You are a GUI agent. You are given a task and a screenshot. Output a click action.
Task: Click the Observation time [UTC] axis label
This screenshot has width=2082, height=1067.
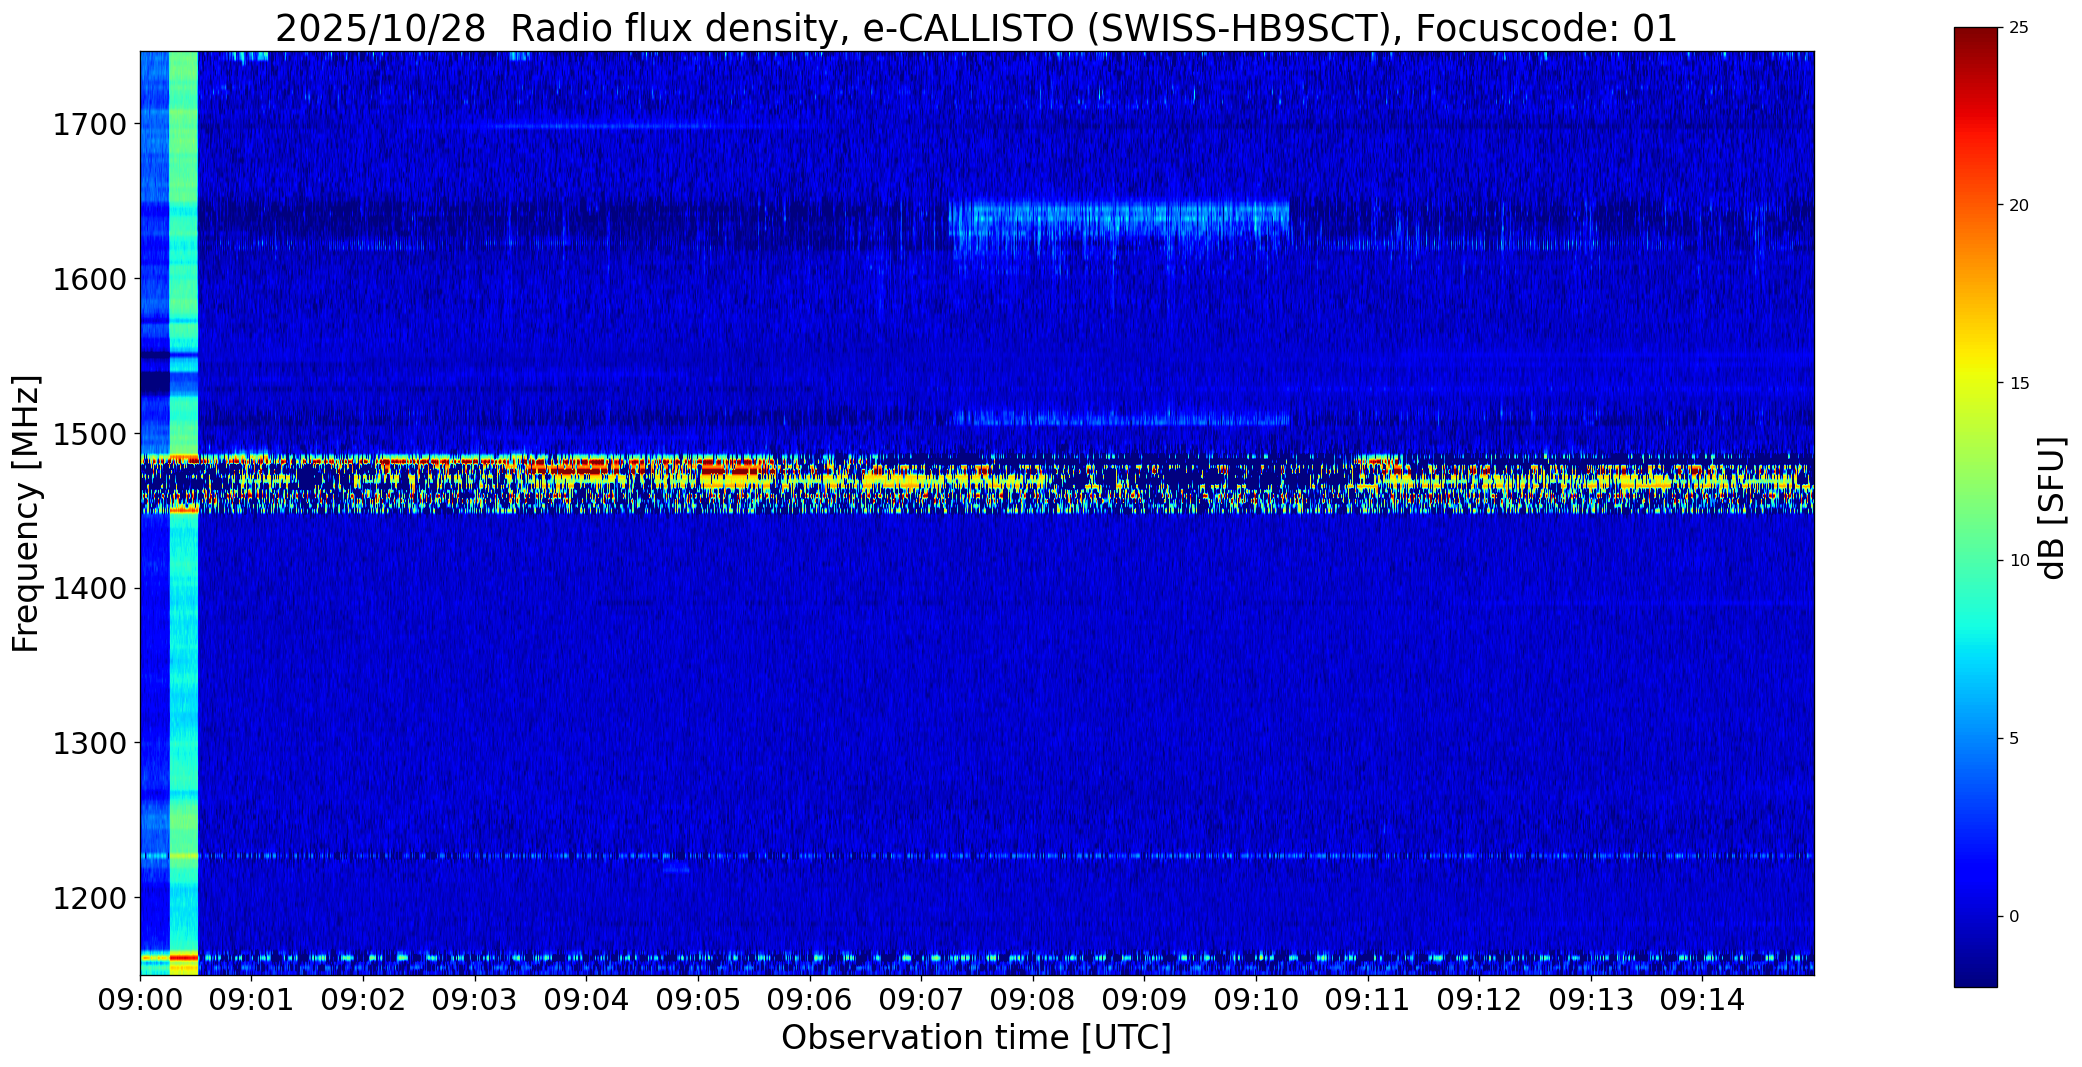976,1038
